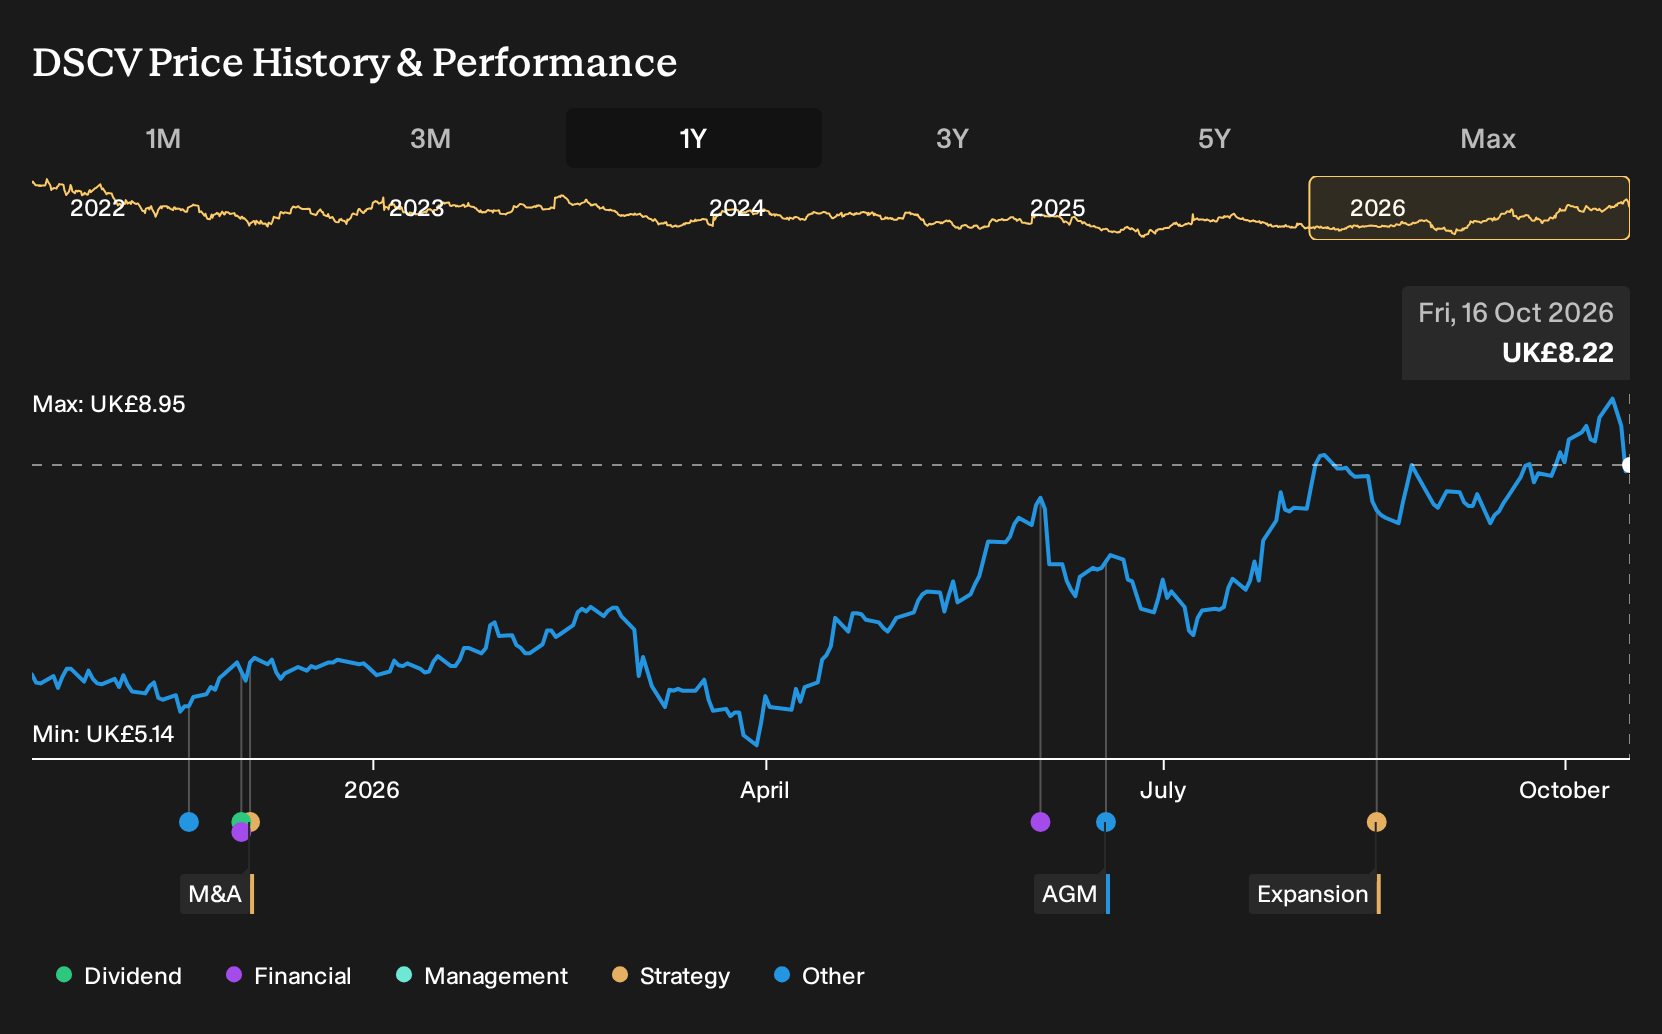
Task: Select the orange Expansion event dot
Action: point(1377,822)
